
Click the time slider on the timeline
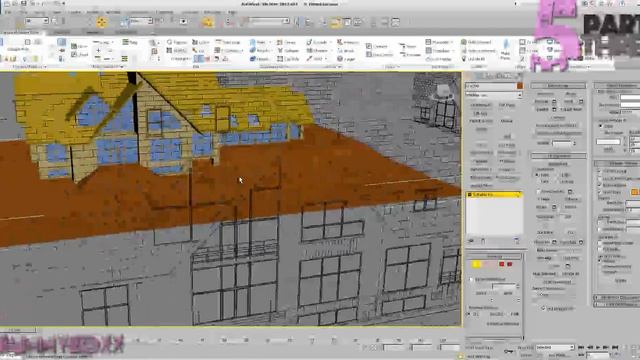click(x=18, y=330)
